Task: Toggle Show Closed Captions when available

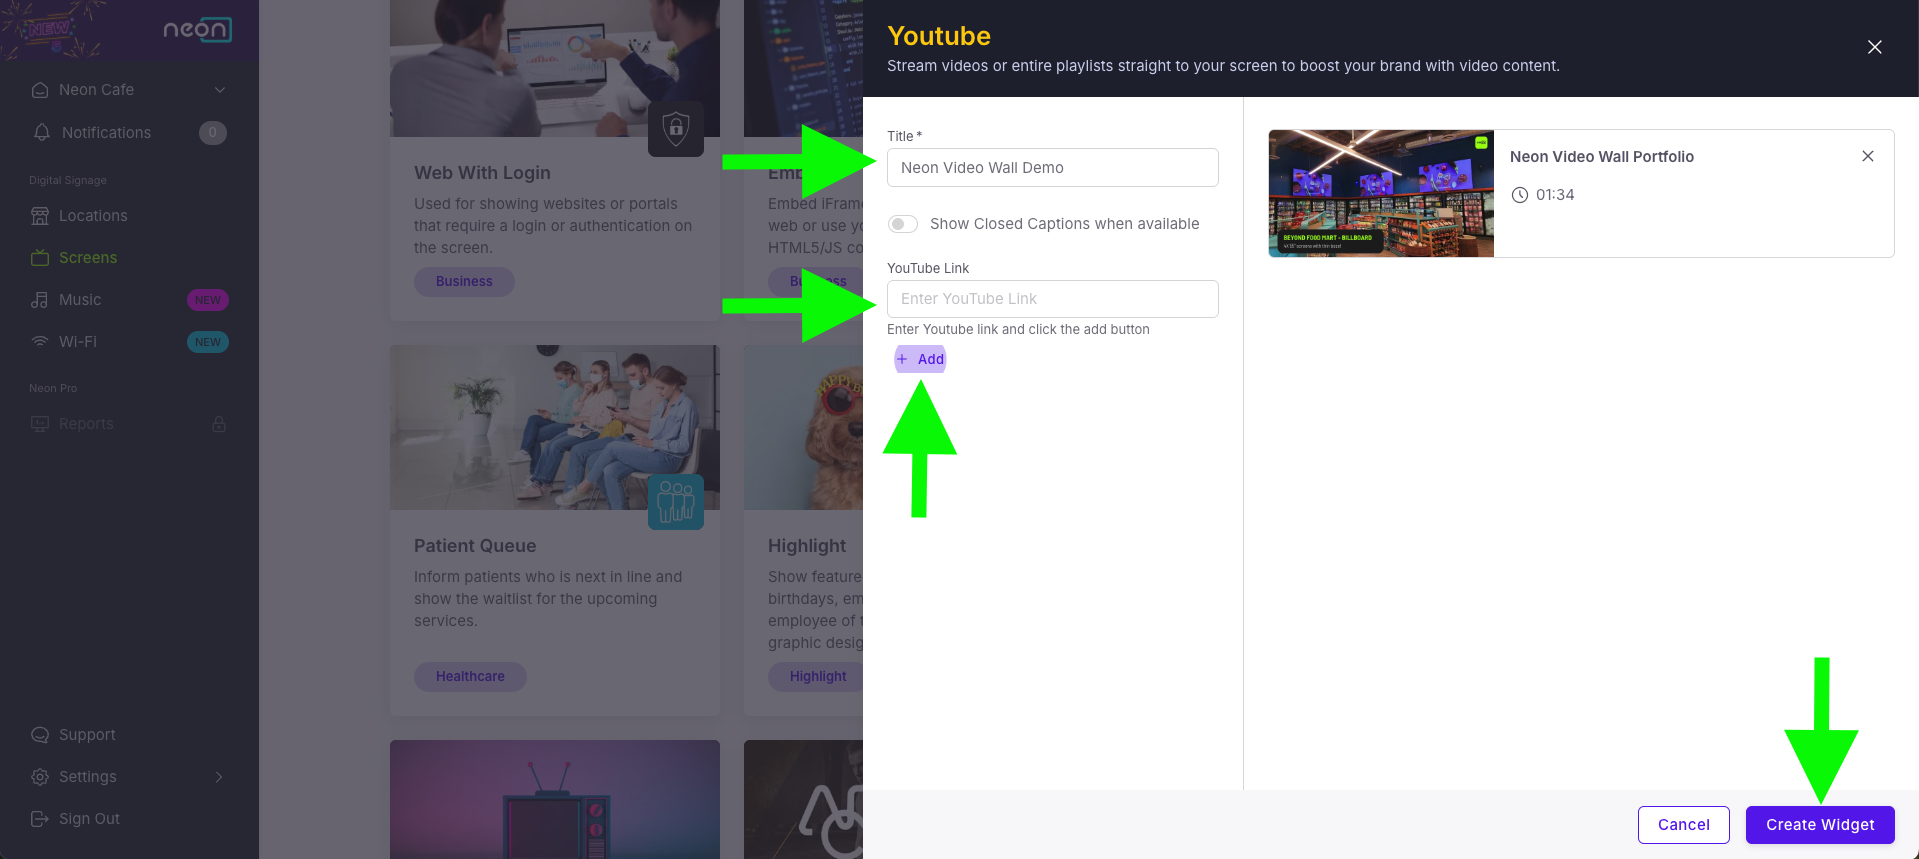Action: (903, 224)
